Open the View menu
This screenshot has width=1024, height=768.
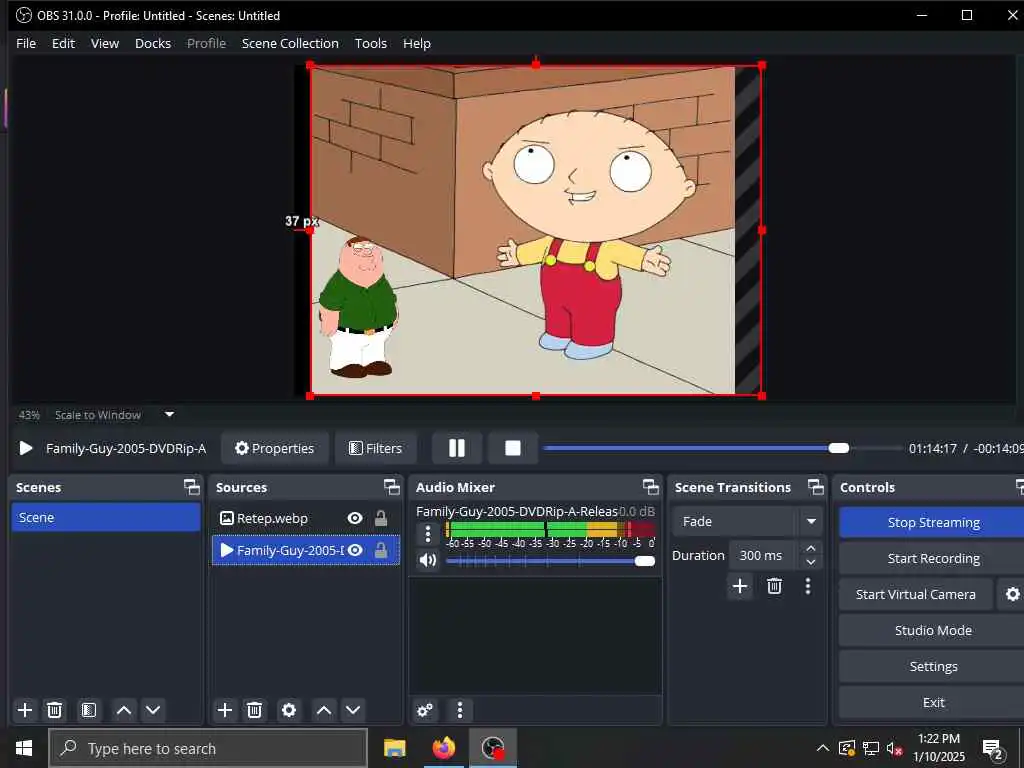pyautogui.click(x=104, y=43)
